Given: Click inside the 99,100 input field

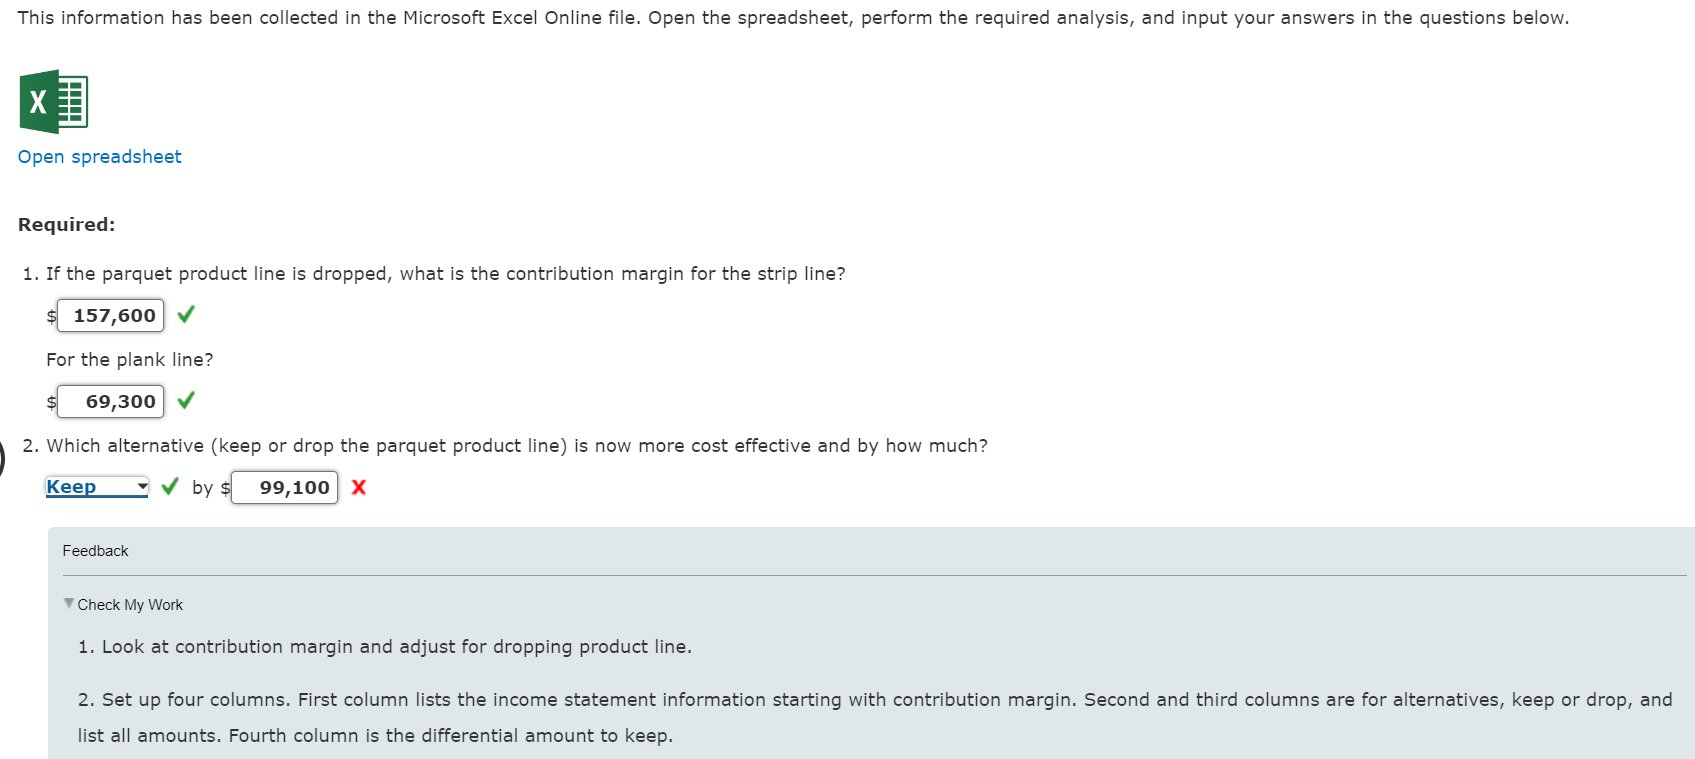Looking at the screenshot, I should coord(284,487).
